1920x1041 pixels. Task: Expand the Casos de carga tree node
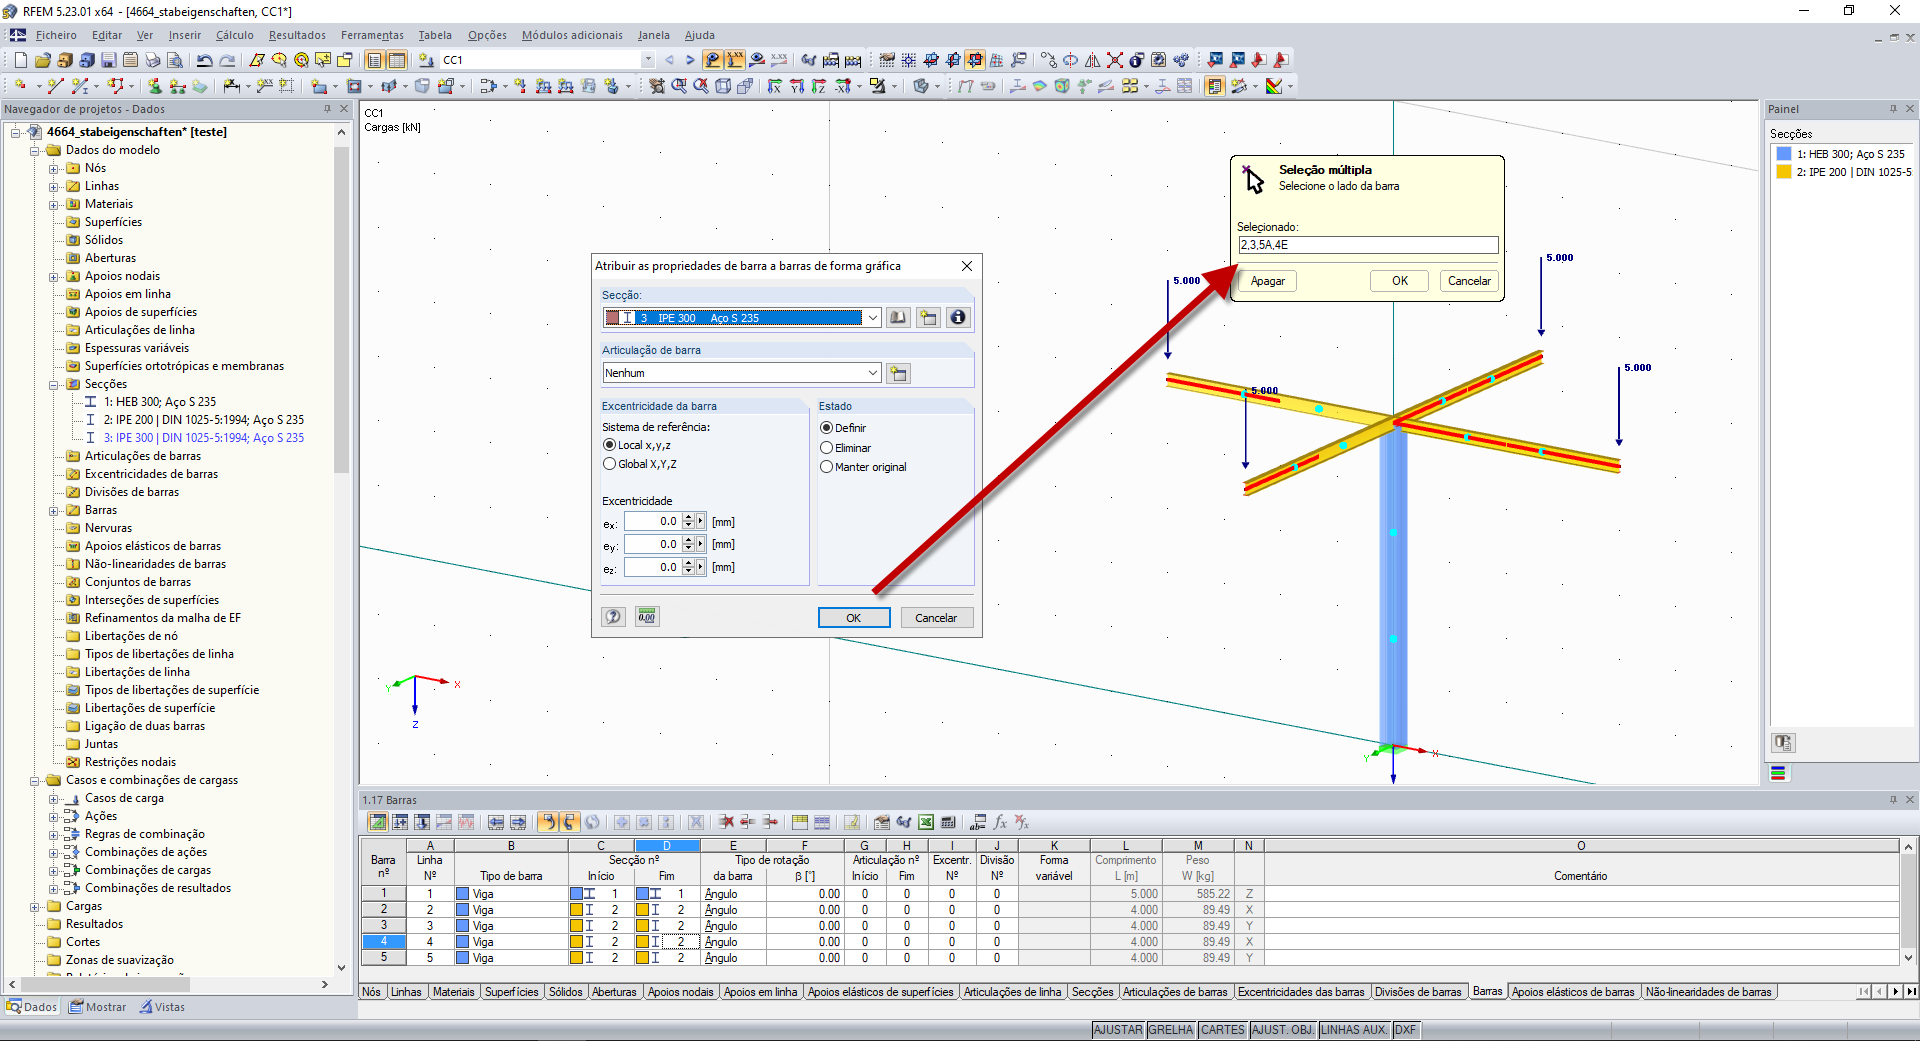[x=54, y=798]
